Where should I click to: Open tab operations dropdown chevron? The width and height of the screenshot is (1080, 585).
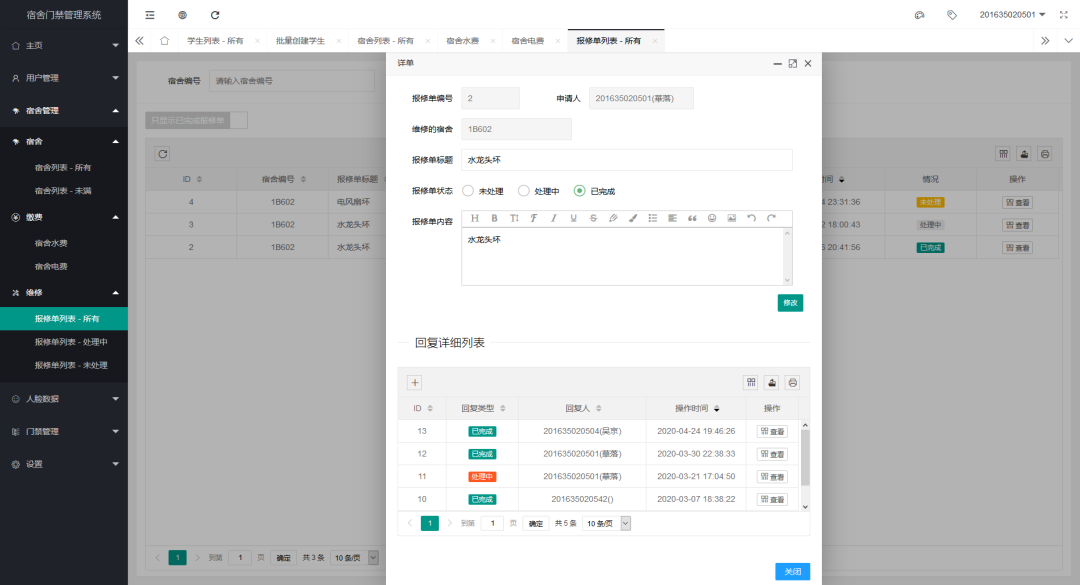coord(1068,41)
